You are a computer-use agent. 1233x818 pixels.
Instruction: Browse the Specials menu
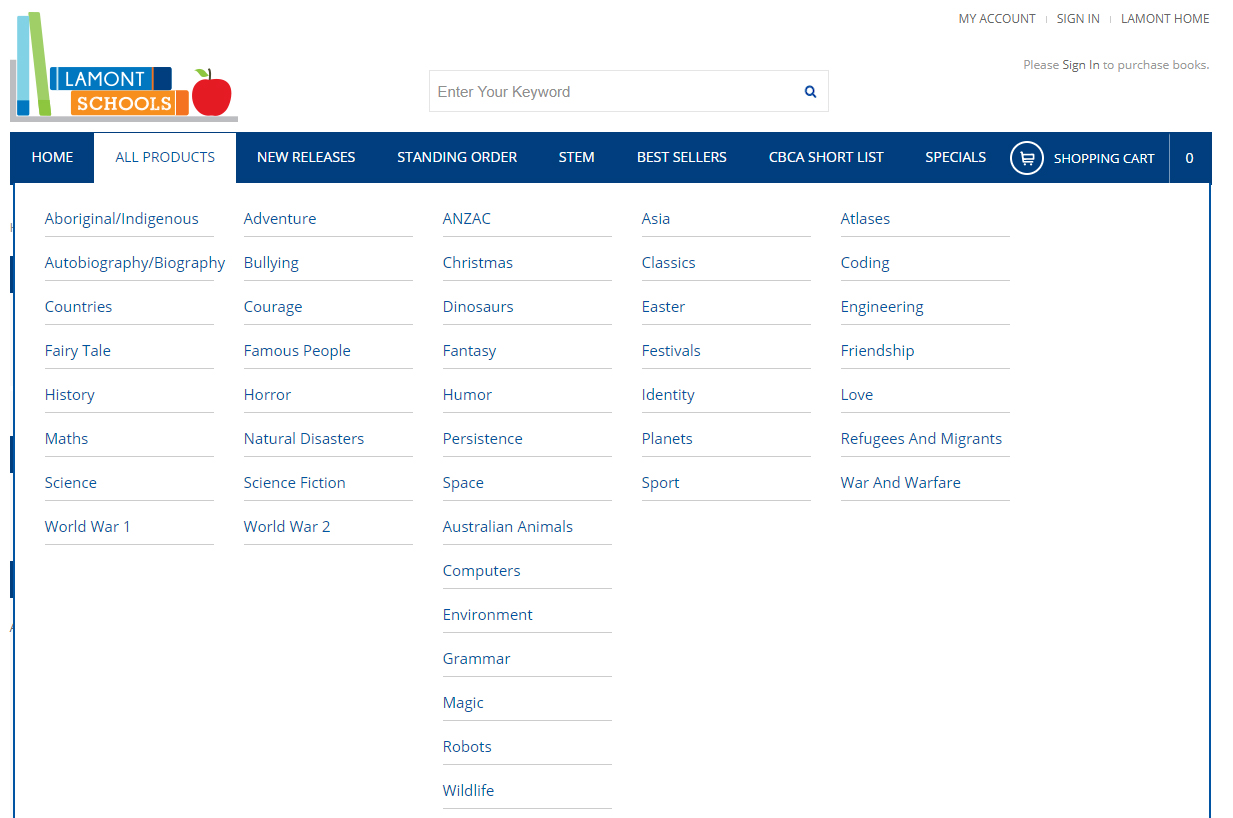tap(955, 157)
